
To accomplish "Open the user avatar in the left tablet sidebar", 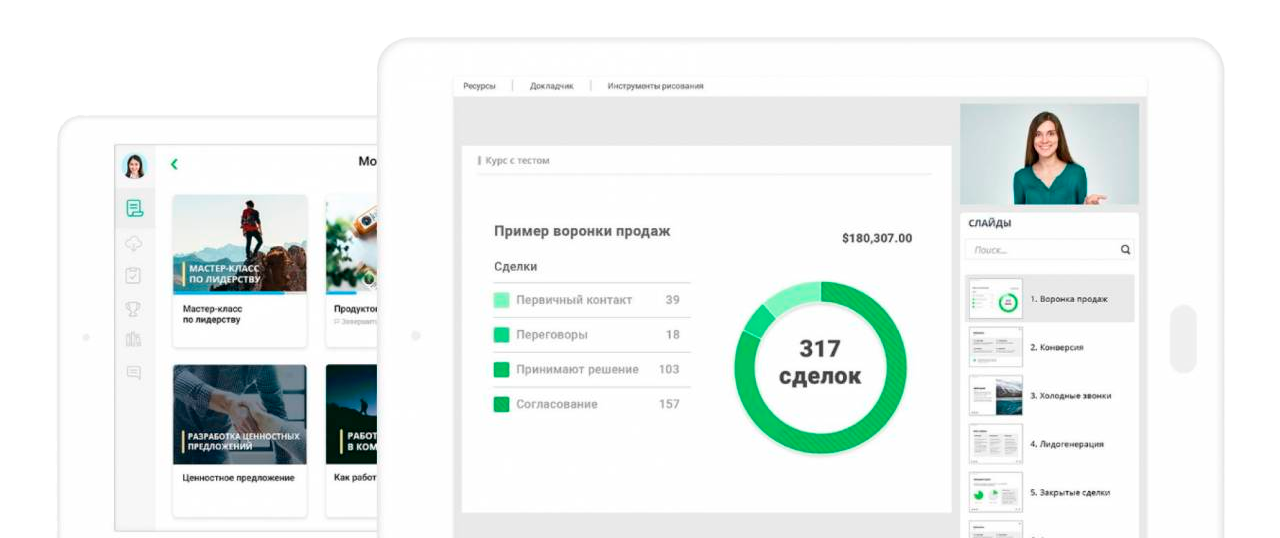I will point(134,166).
